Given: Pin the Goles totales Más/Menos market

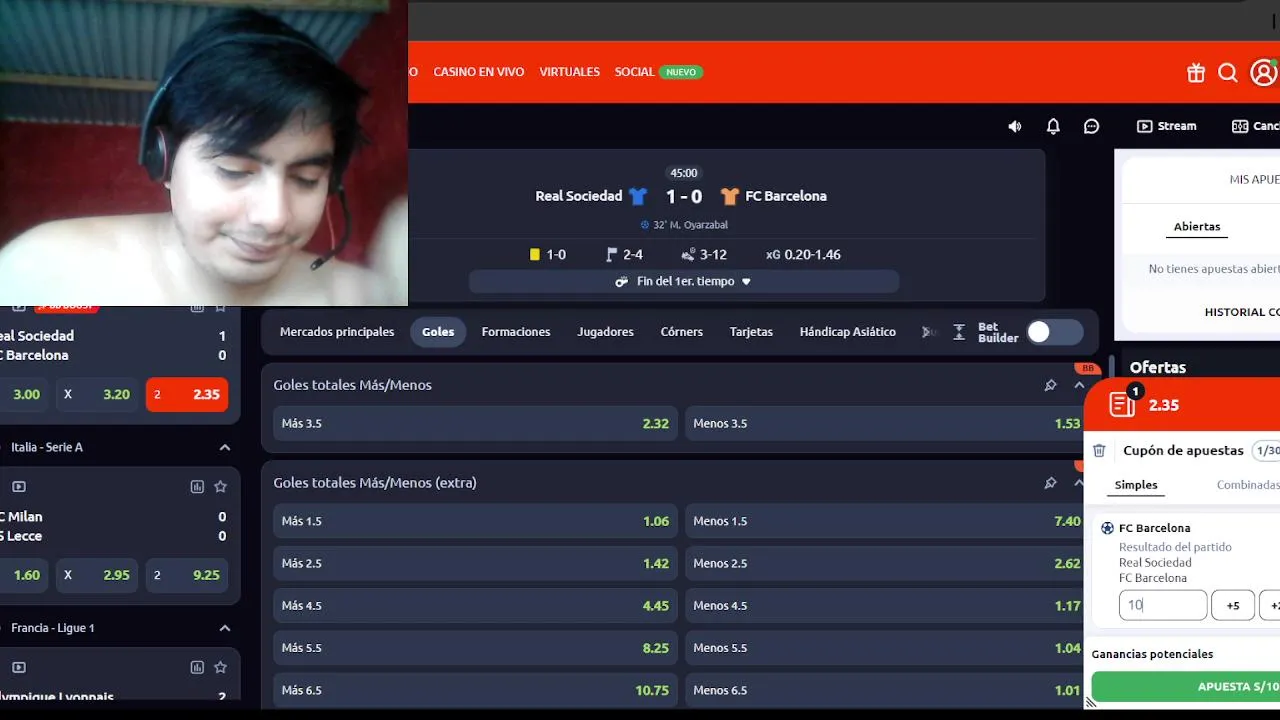Looking at the screenshot, I should (1050, 385).
